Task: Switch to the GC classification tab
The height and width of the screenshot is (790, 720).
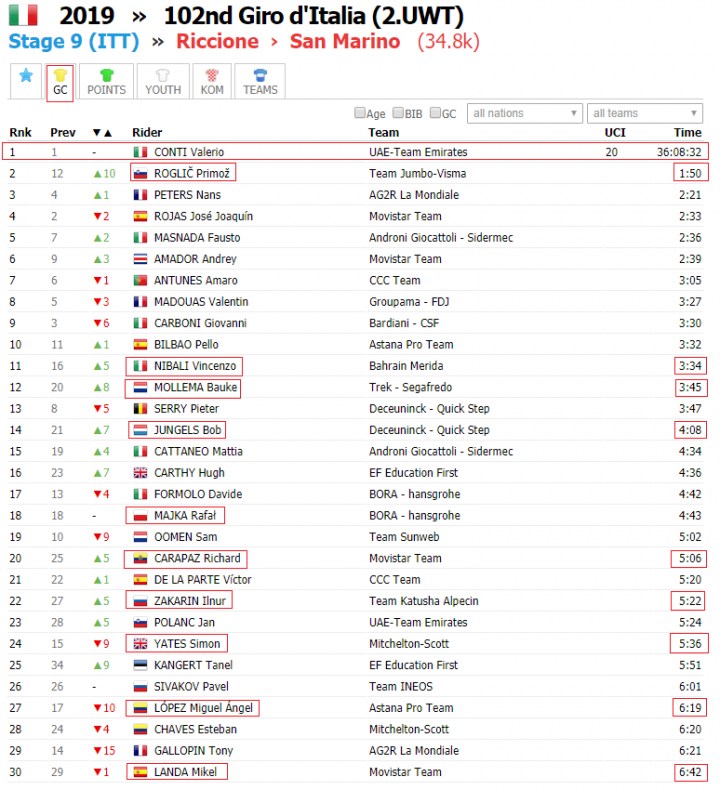Action: click(60, 83)
